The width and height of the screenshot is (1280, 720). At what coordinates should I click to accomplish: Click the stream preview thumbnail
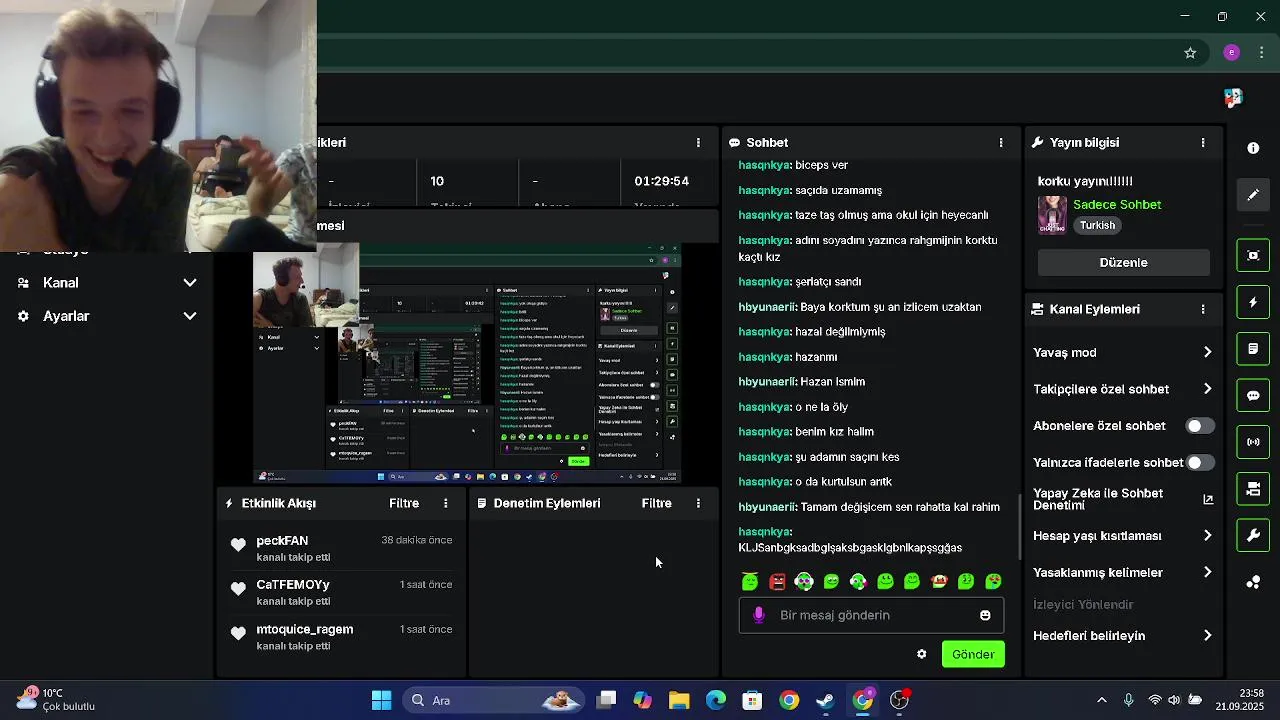click(x=468, y=365)
